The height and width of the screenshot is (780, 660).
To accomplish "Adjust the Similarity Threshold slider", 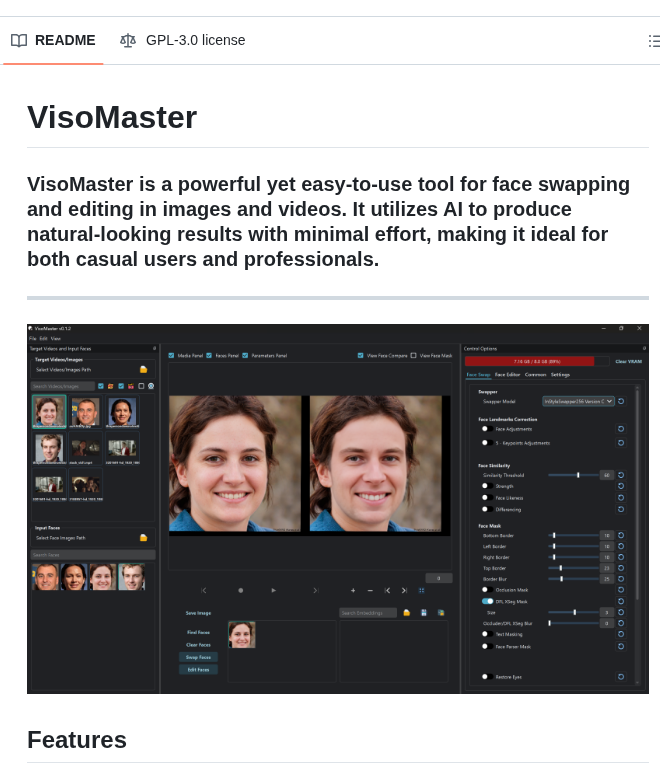I will coord(573,475).
